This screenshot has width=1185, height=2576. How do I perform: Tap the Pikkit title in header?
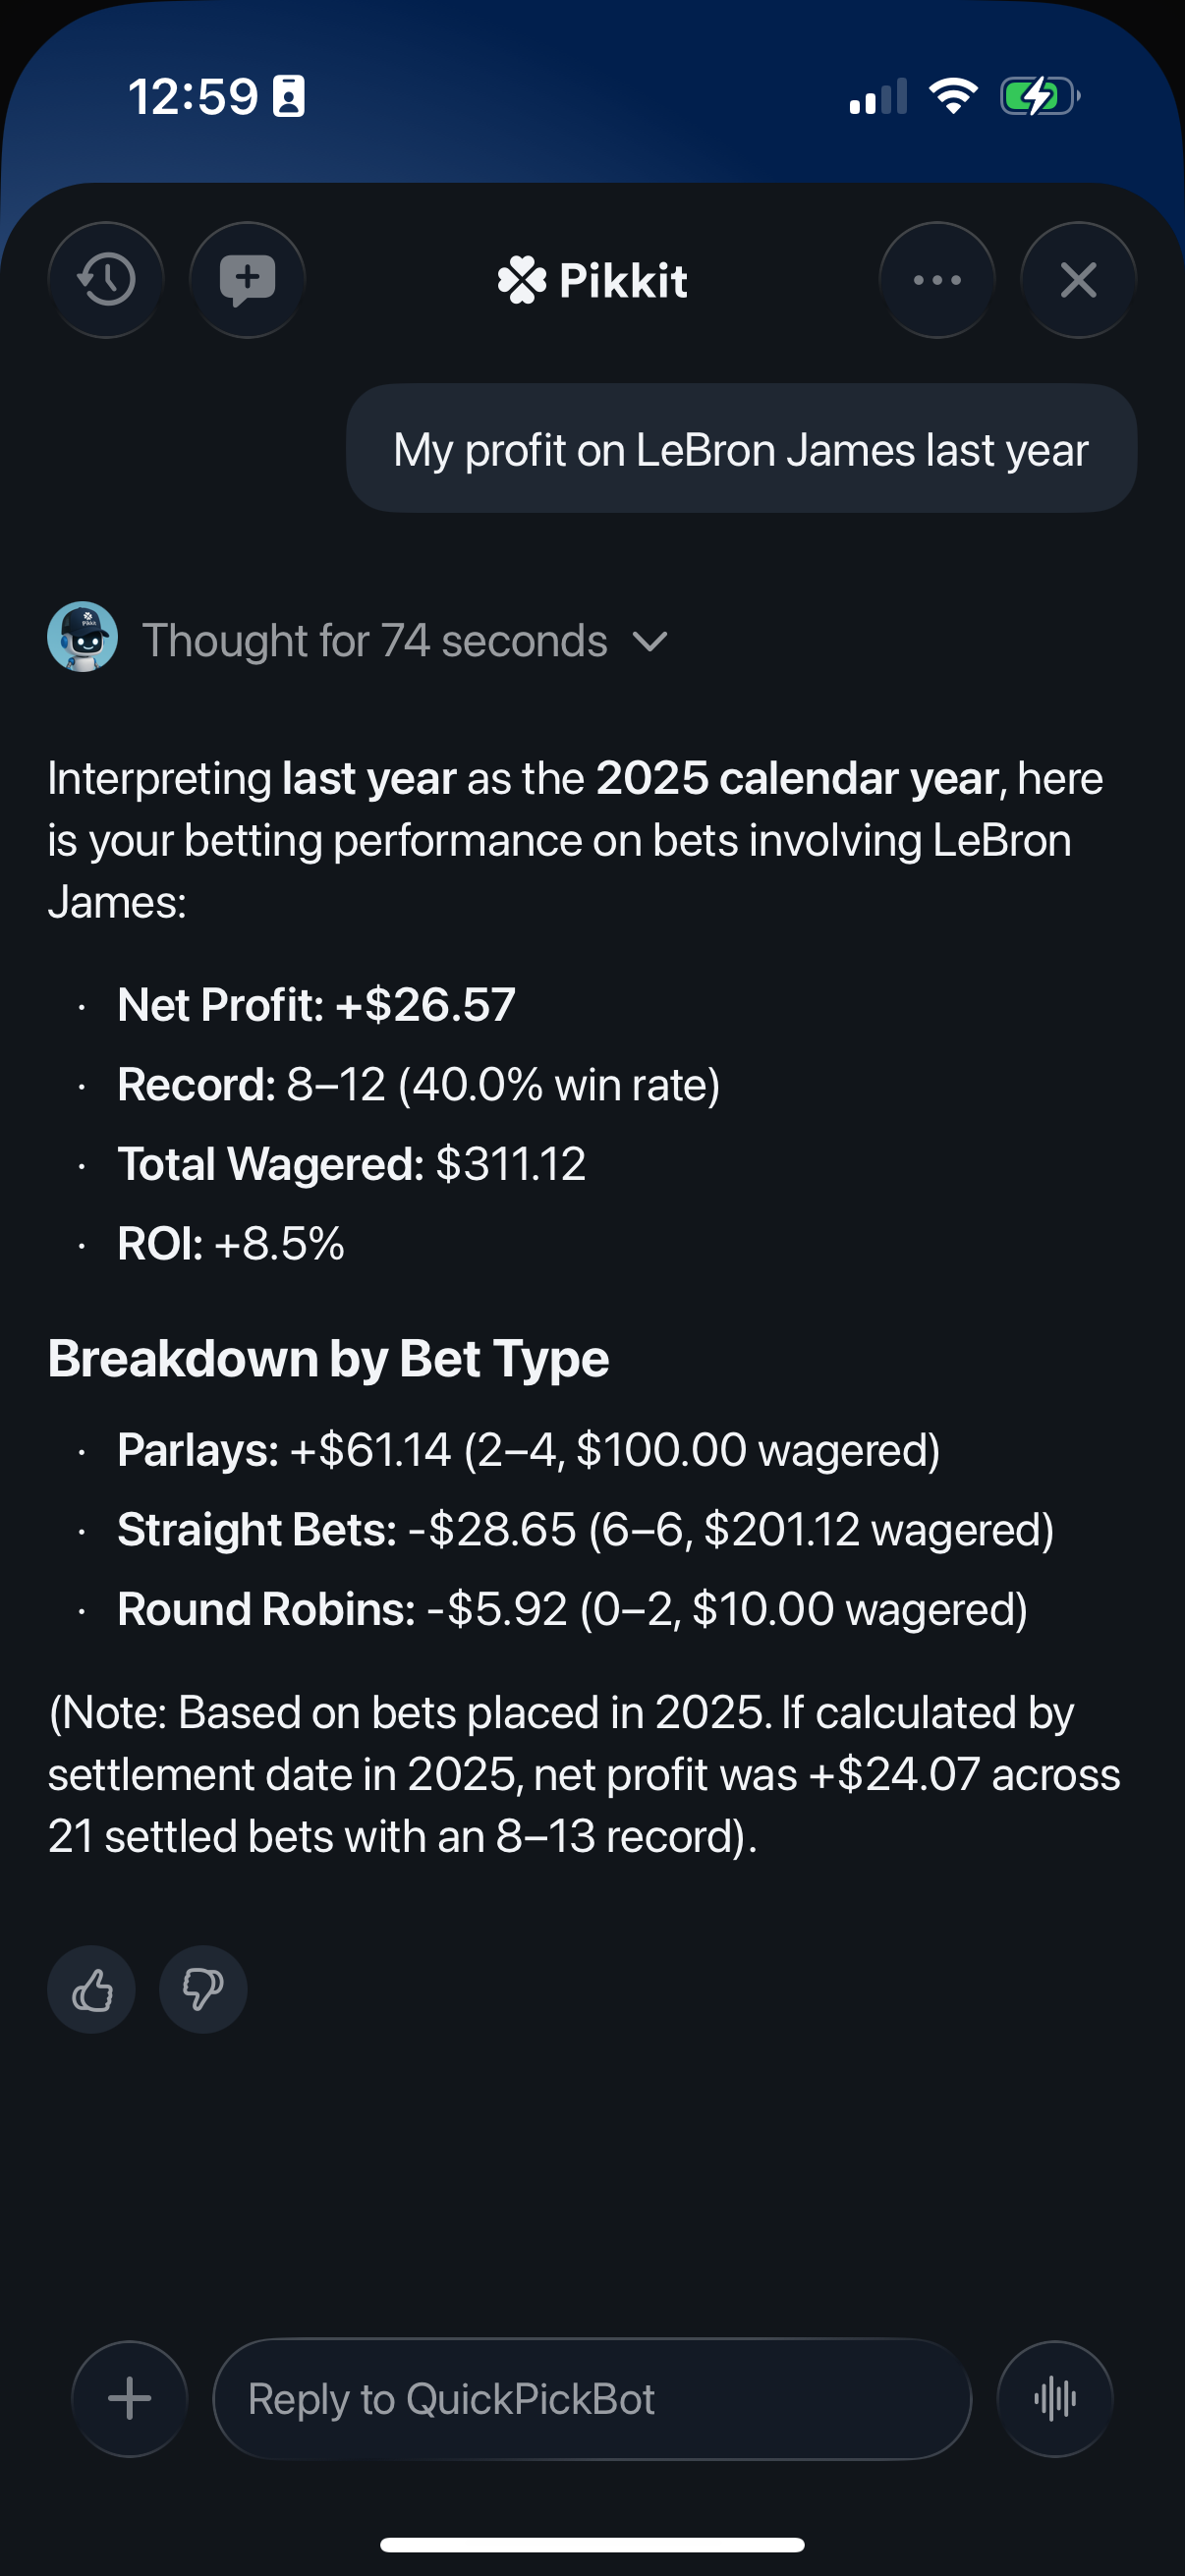point(623,281)
